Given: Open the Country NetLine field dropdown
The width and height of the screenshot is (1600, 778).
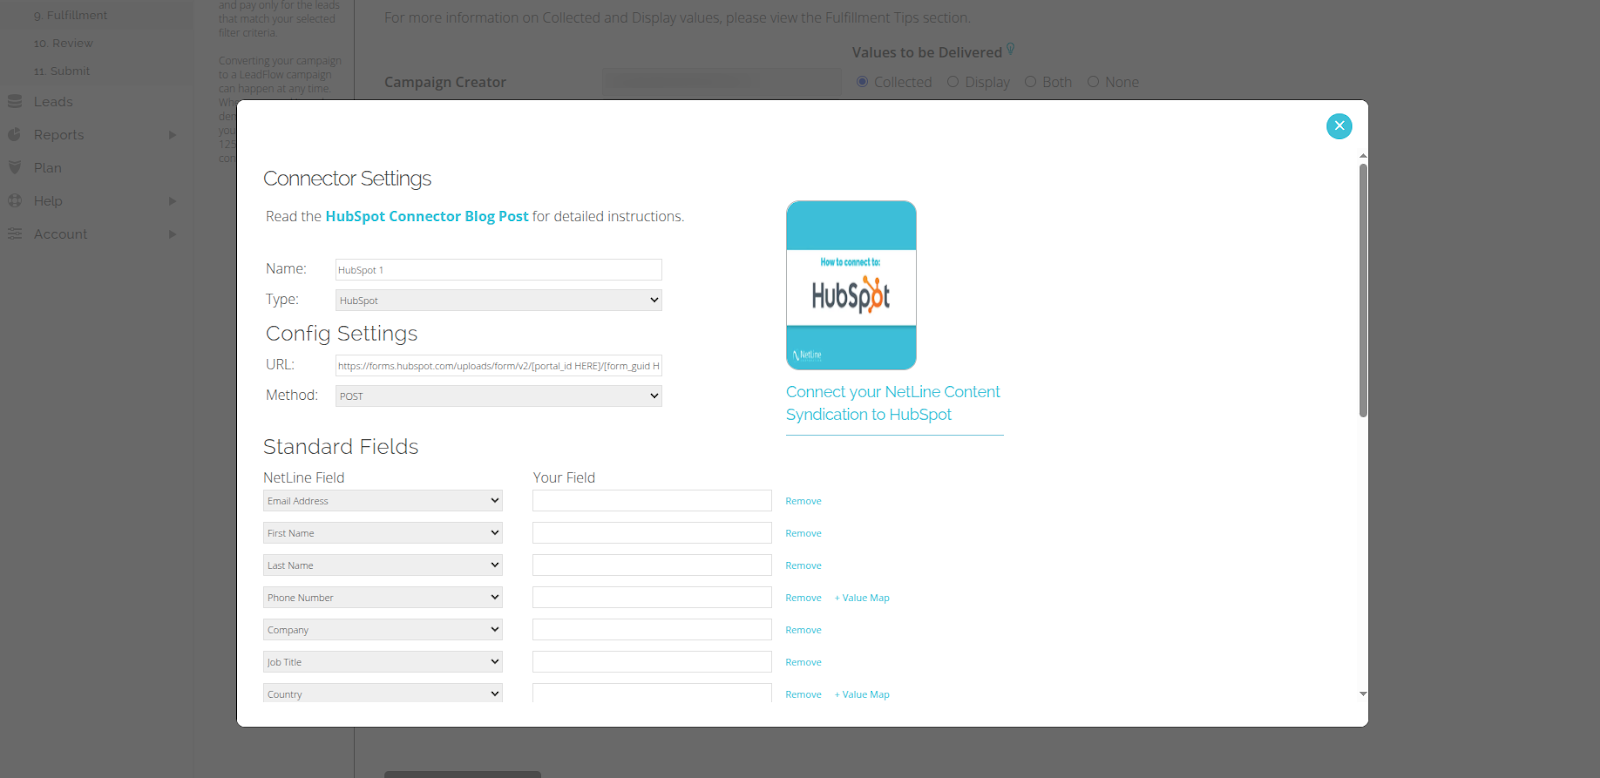Looking at the screenshot, I should (x=382, y=693).
